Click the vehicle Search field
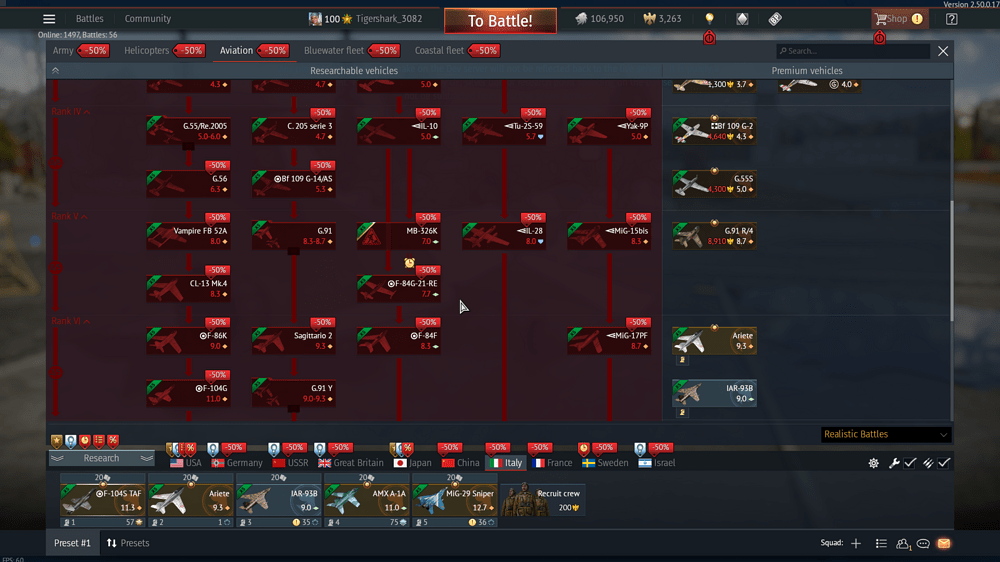 (853, 51)
